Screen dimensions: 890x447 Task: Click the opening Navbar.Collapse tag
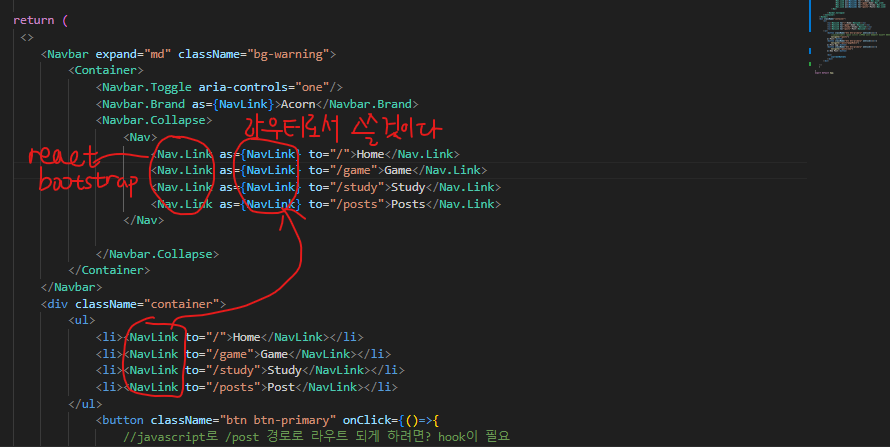pyautogui.click(x=154, y=120)
